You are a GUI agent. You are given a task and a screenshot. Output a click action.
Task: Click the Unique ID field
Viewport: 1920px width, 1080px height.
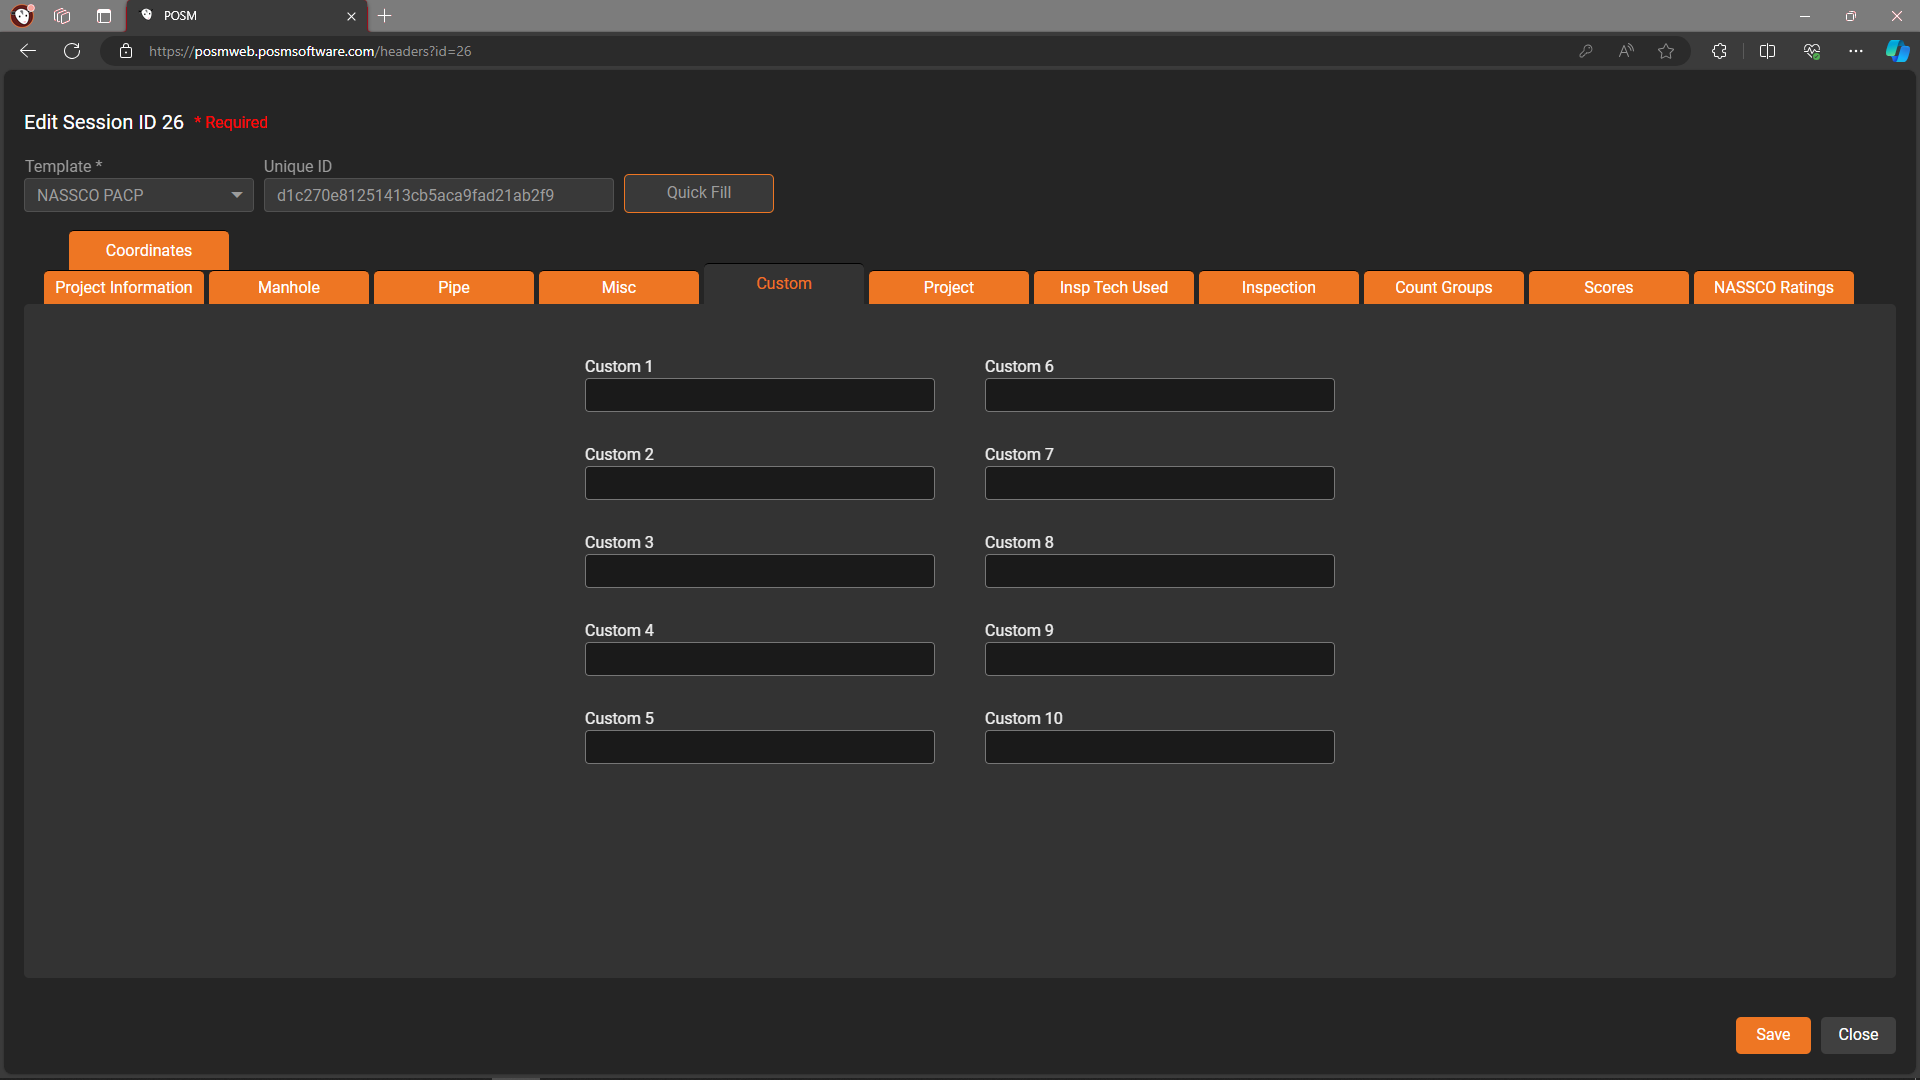[439, 195]
